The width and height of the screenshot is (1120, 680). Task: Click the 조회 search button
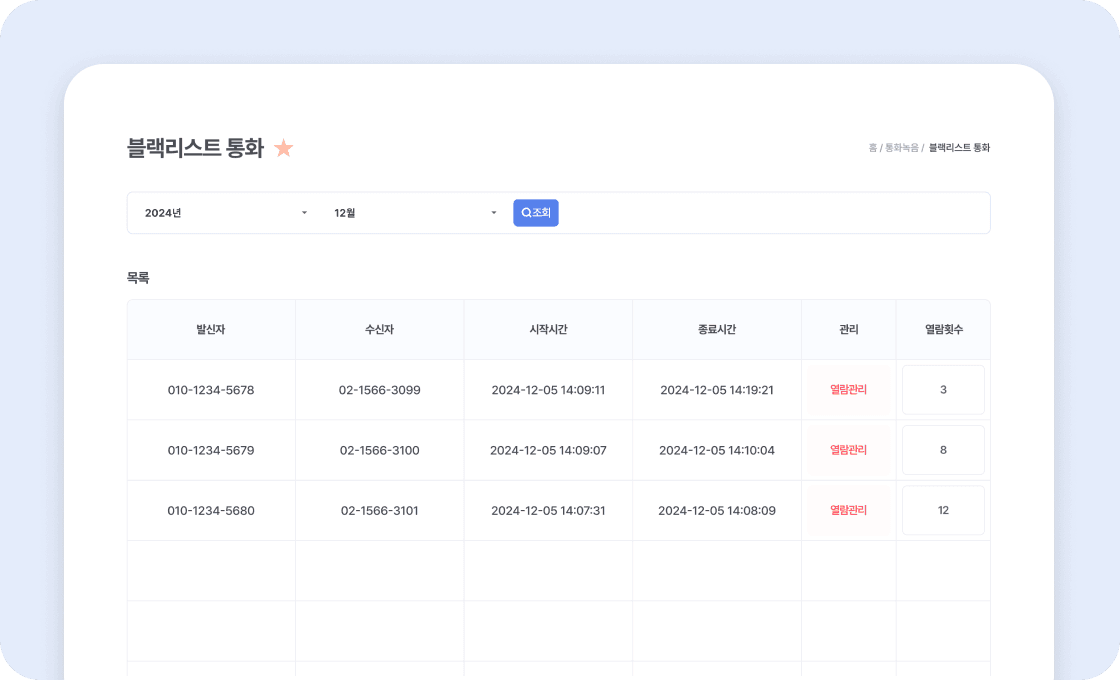coord(536,213)
